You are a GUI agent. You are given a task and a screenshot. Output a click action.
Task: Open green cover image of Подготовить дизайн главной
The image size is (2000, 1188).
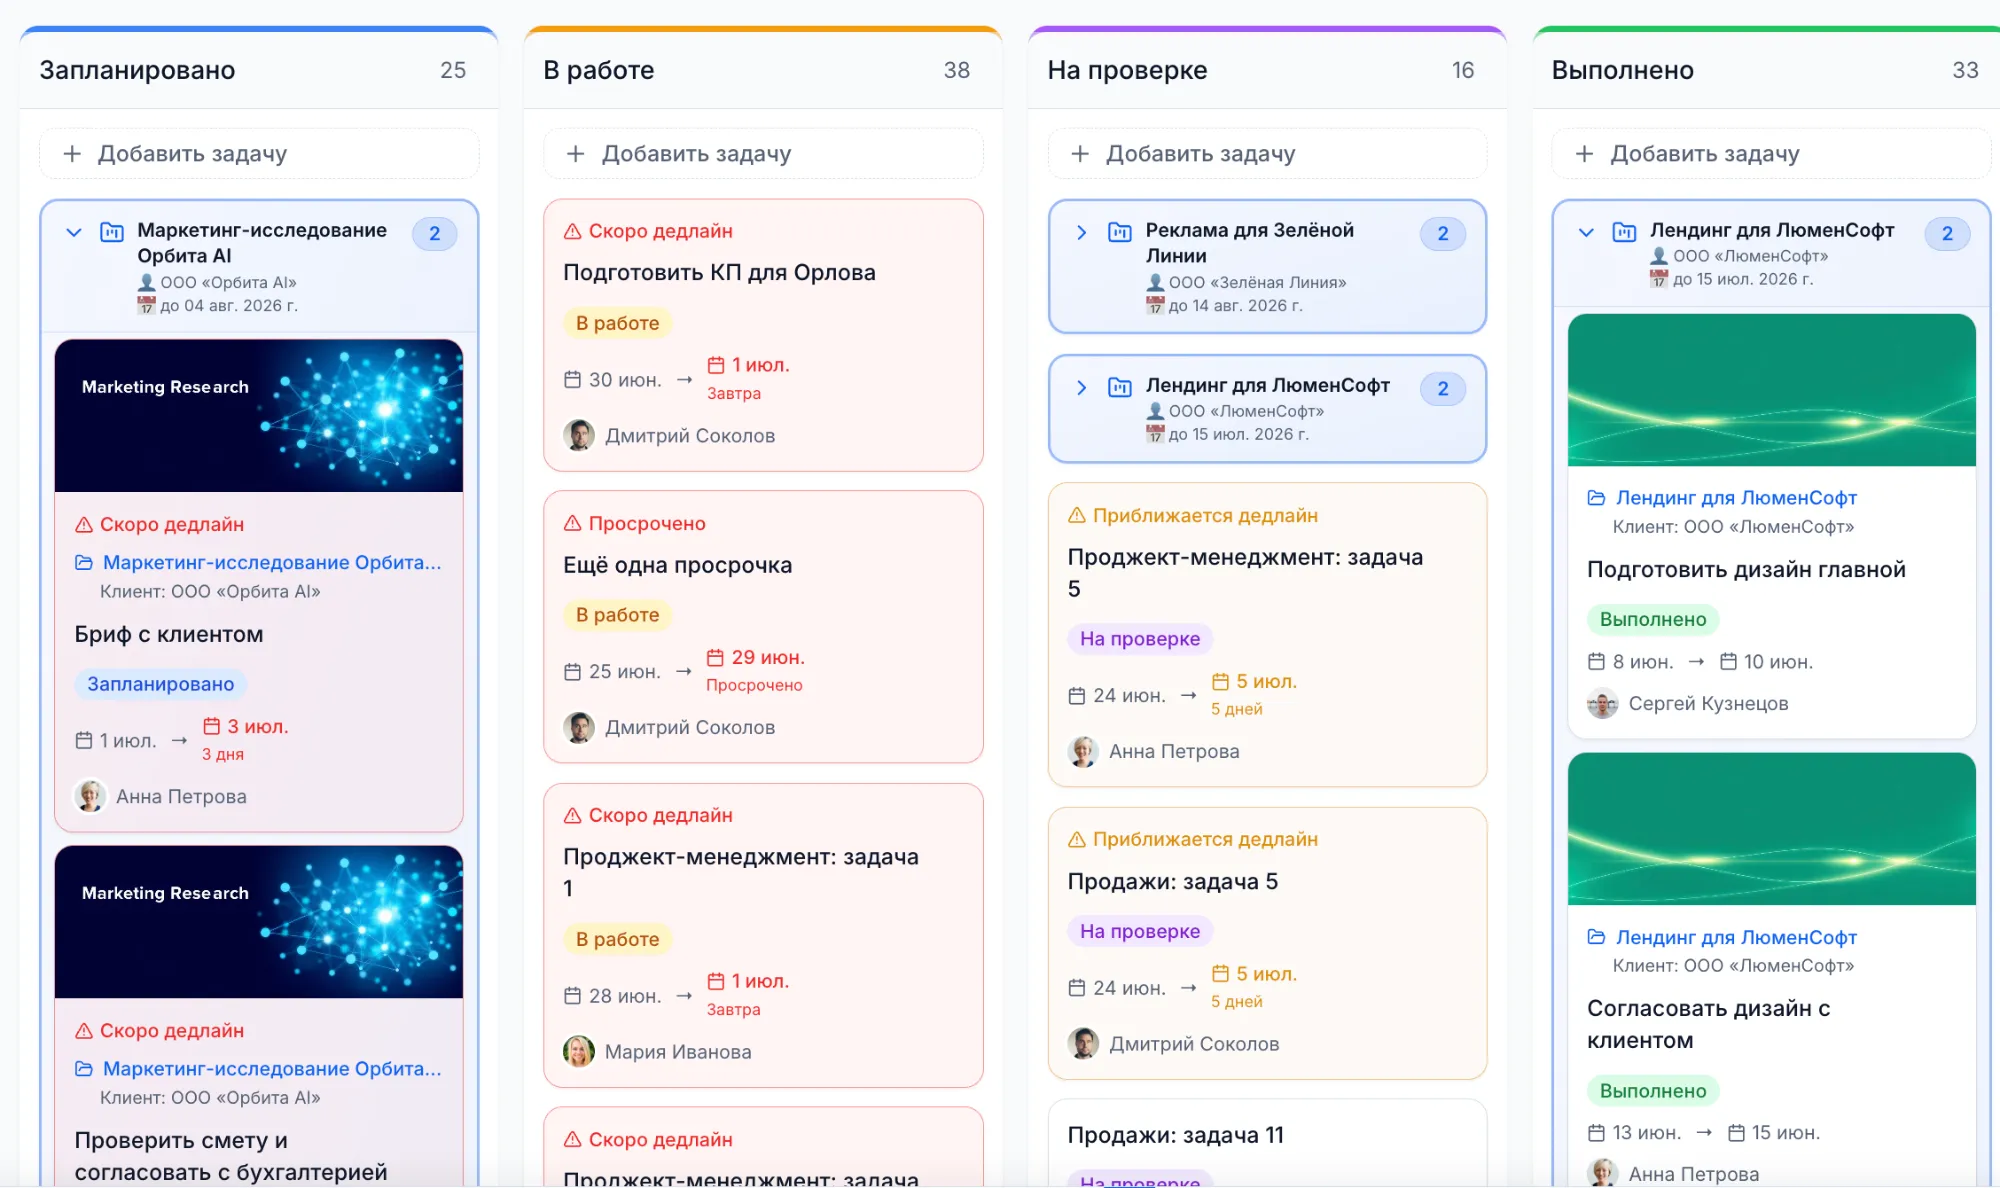pyautogui.click(x=1771, y=390)
